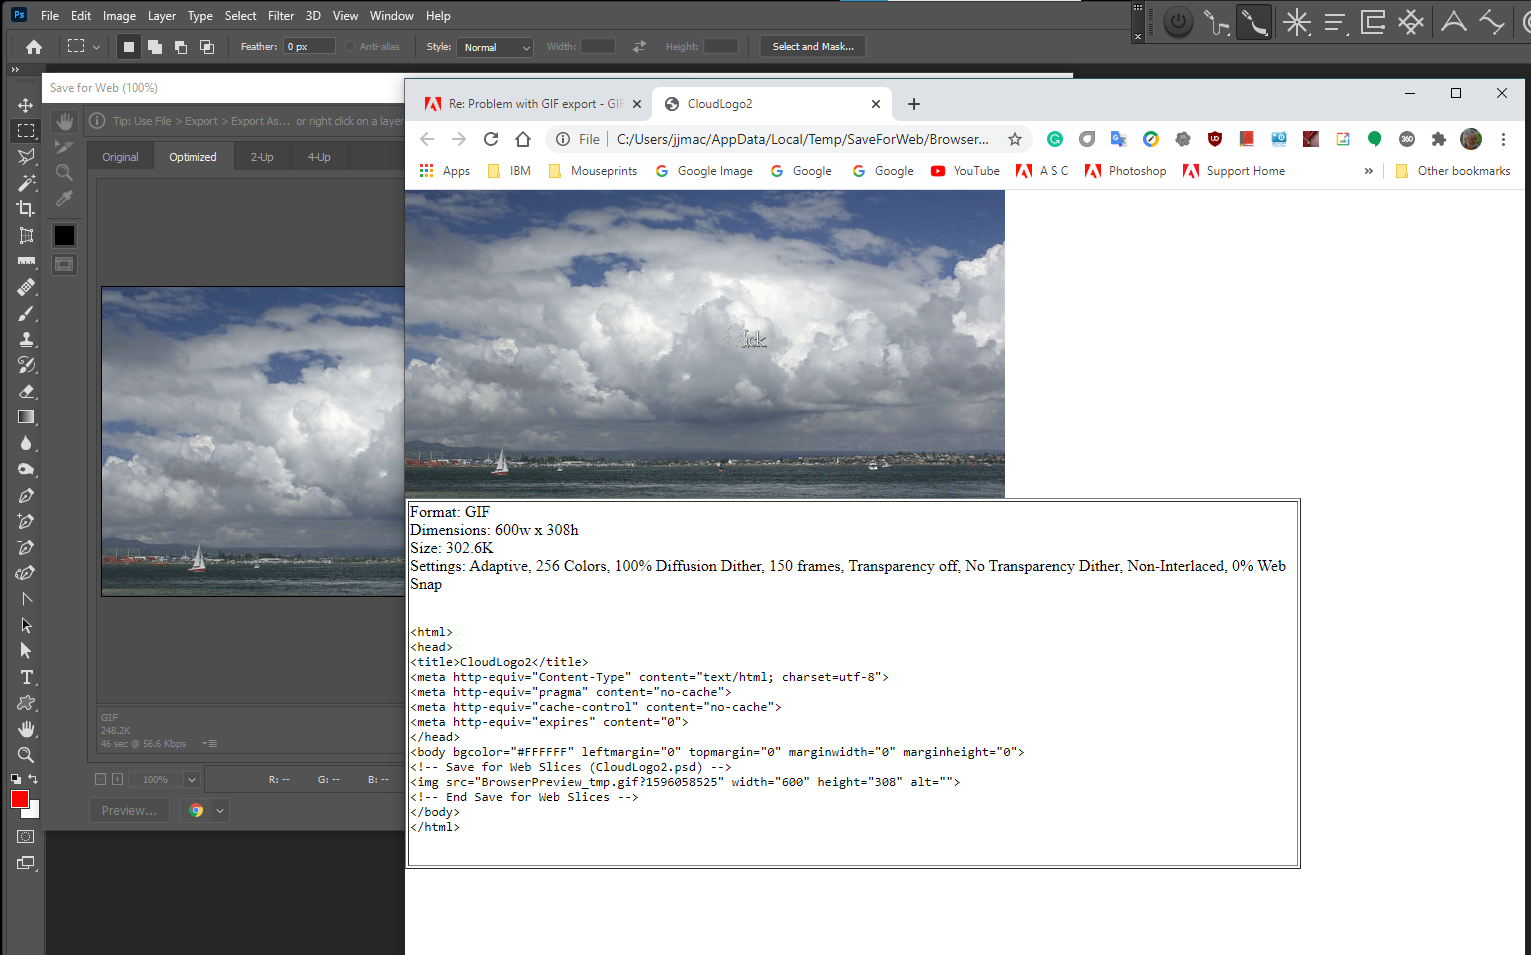Viewport: 1531px width, 955px height.
Task: Toggle the Grammarly browser extension icon
Action: [1055, 139]
